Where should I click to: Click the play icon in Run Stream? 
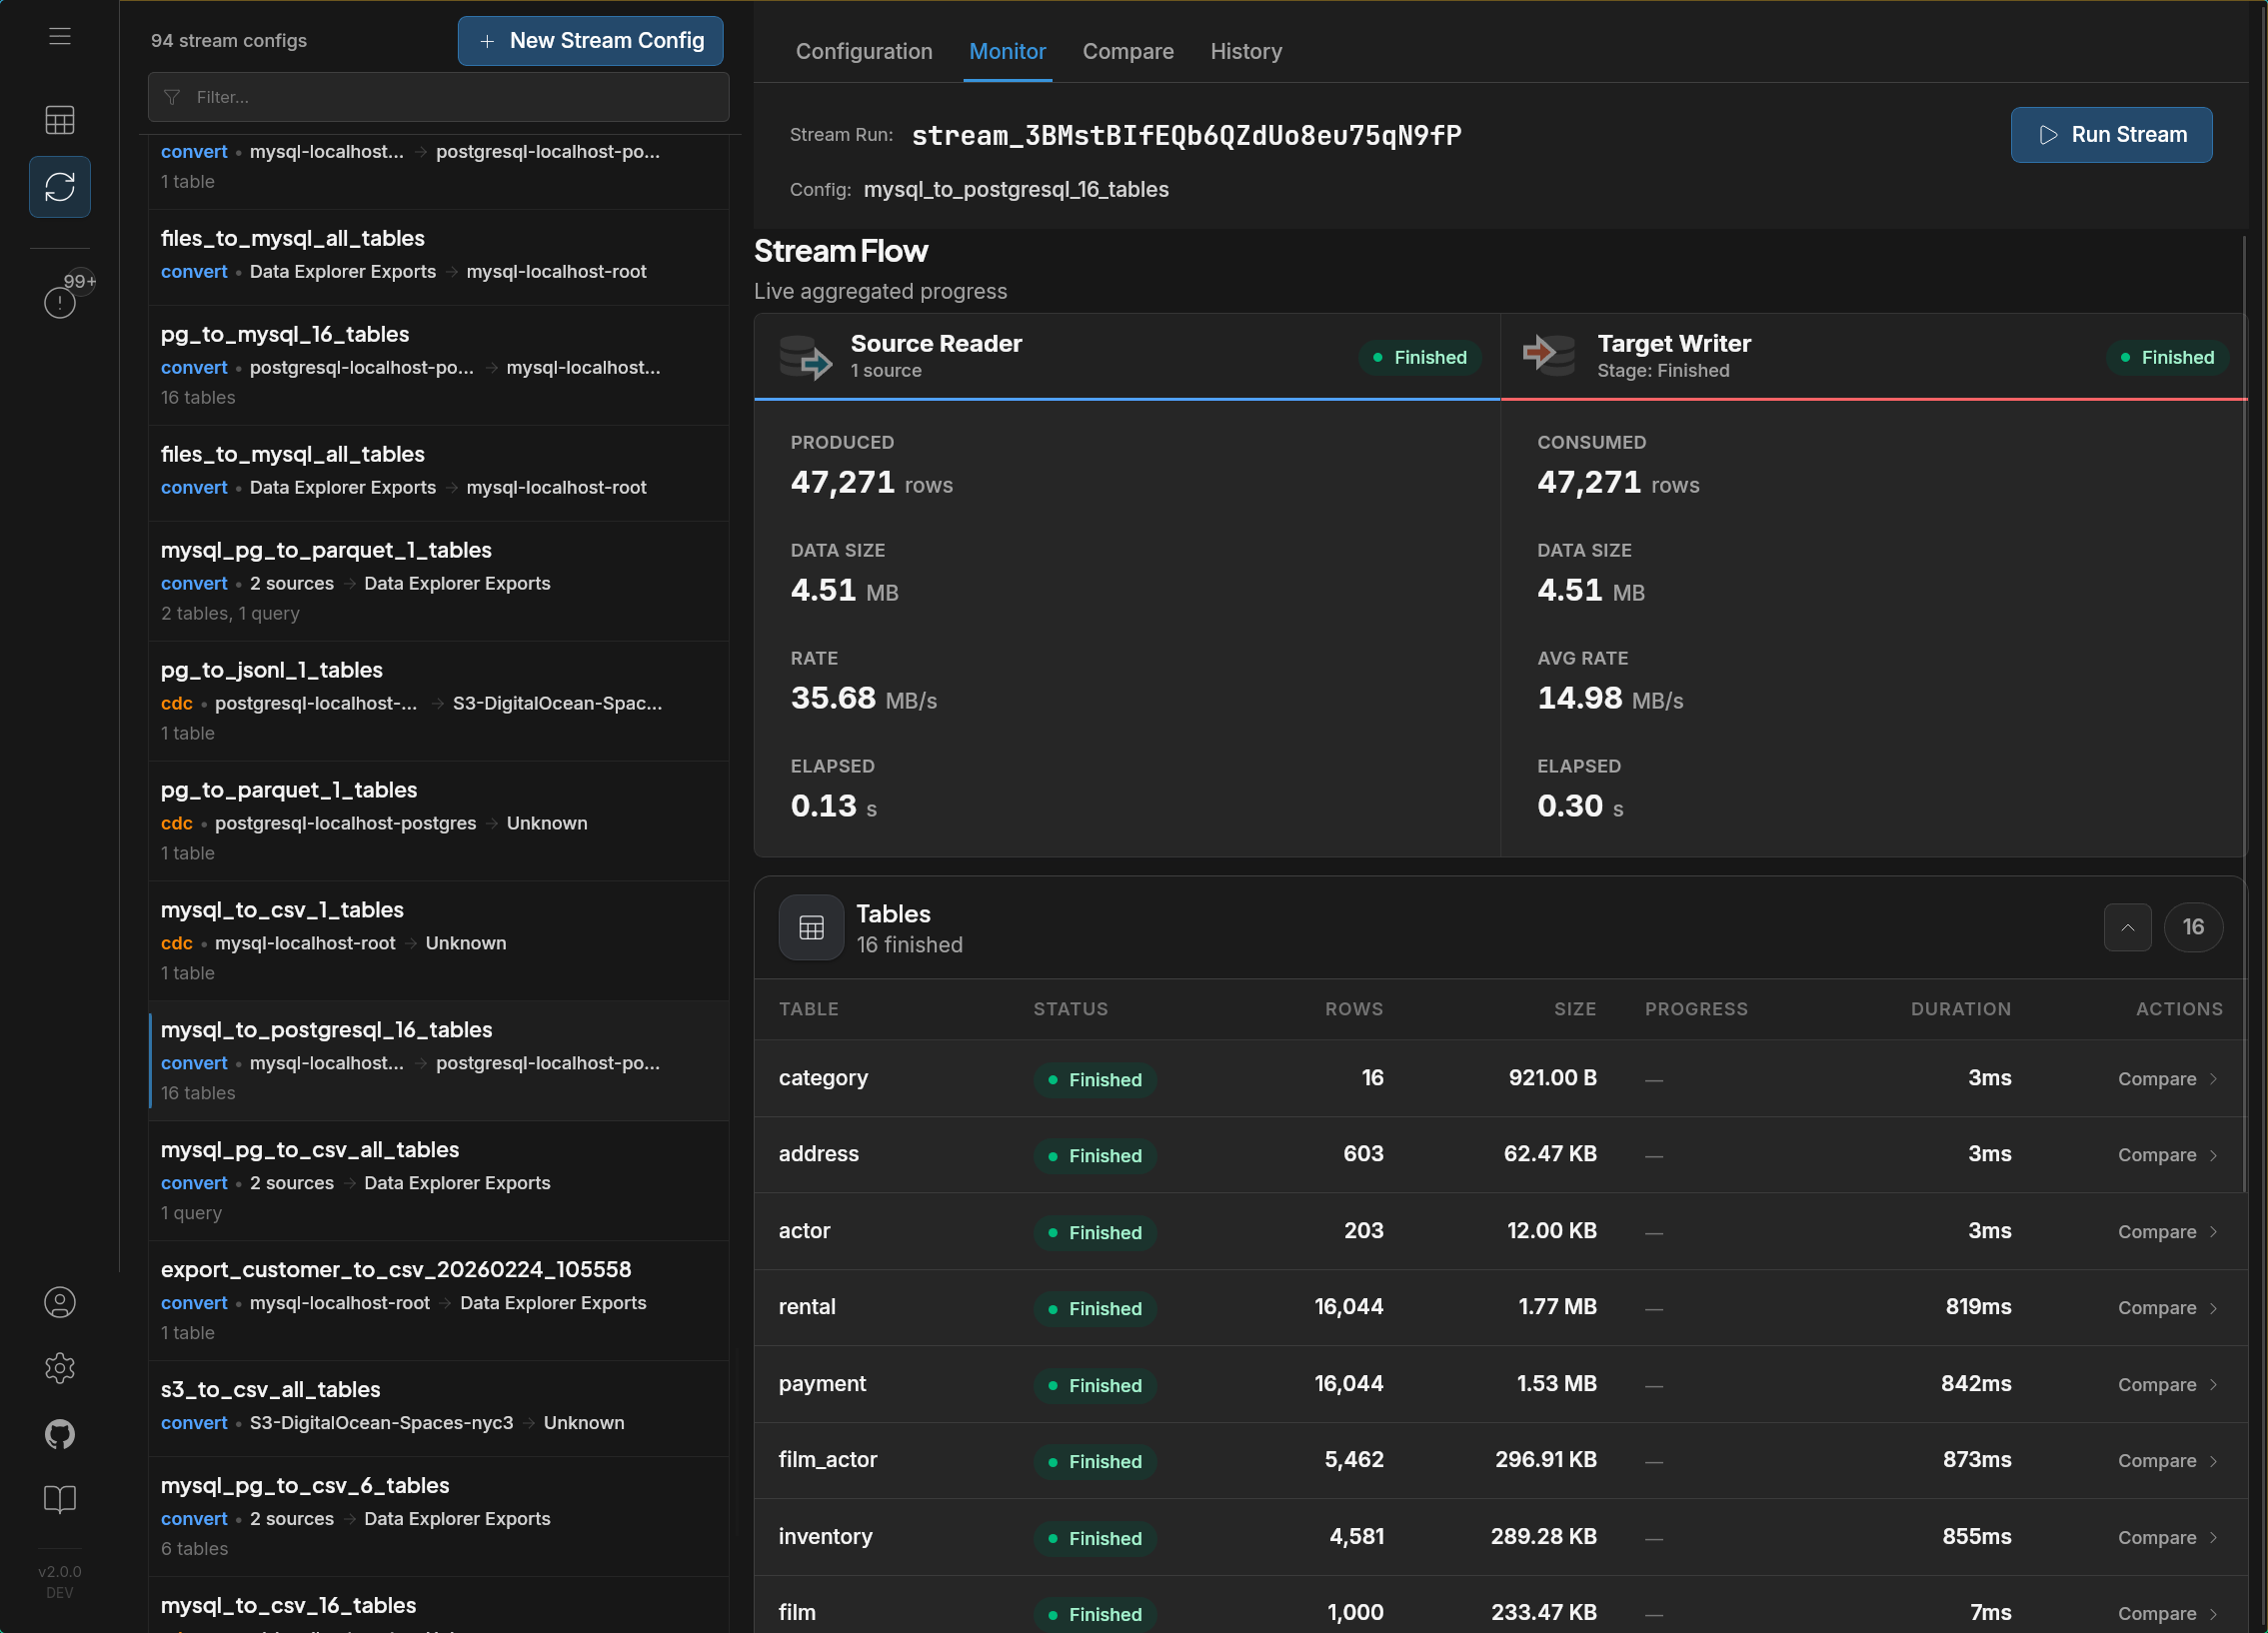pos(2049,135)
